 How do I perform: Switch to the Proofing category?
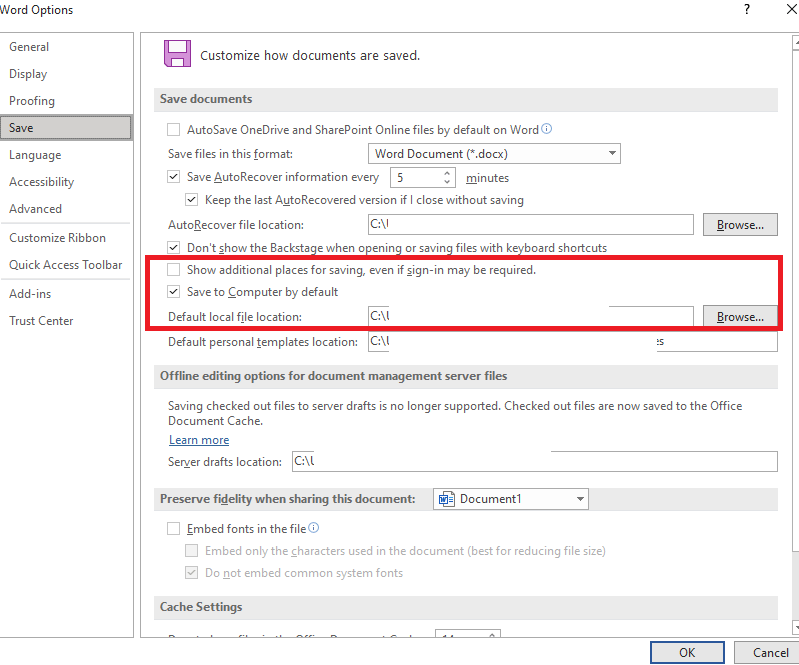click(x=32, y=101)
